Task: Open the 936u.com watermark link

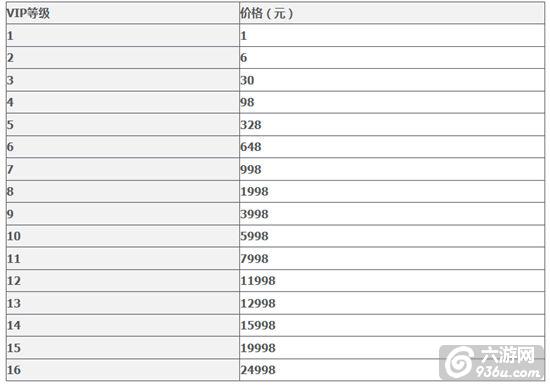Action: pos(508,372)
